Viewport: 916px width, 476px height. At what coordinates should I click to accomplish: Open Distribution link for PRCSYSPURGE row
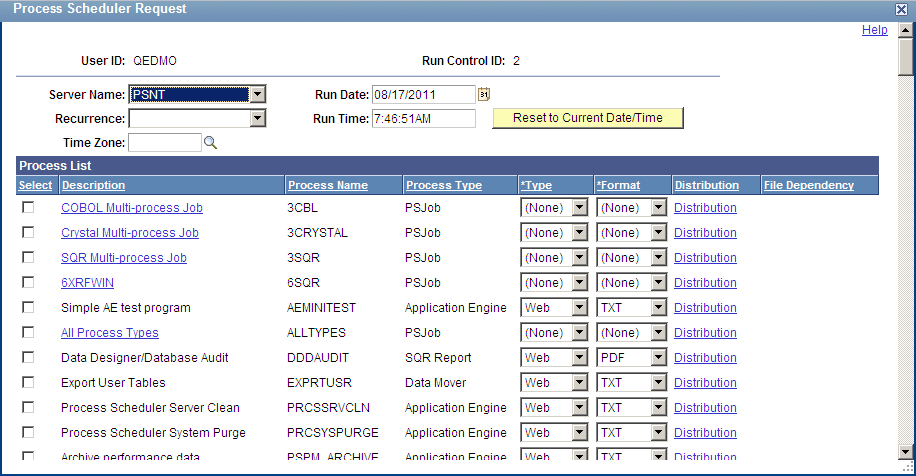click(x=705, y=433)
